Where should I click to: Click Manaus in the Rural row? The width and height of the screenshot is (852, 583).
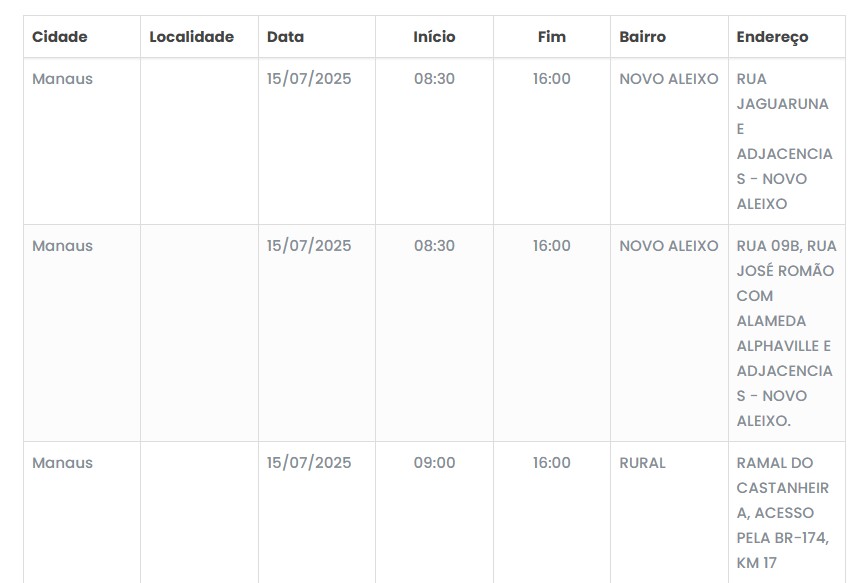click(x=62, y=463)
